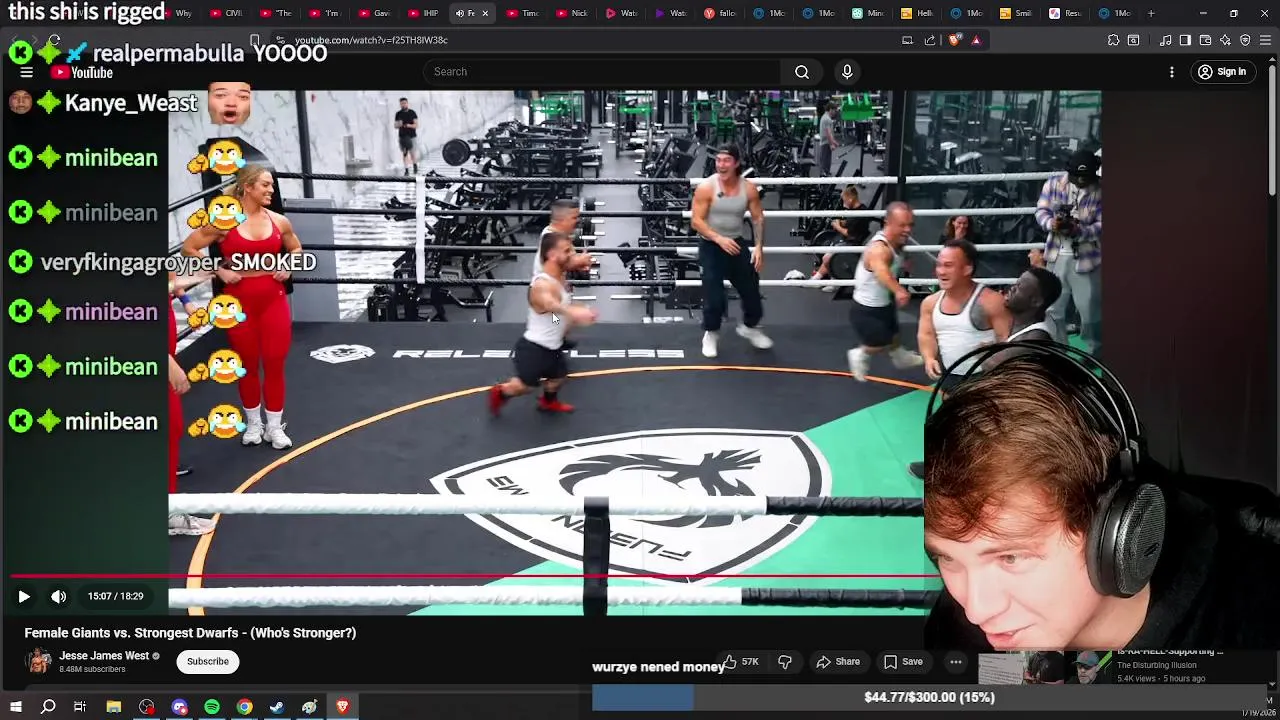The height and width of the screenshot is (720, 1280).
Task: Open OBS Studio from the taskbar
Action: click(147, 707)
